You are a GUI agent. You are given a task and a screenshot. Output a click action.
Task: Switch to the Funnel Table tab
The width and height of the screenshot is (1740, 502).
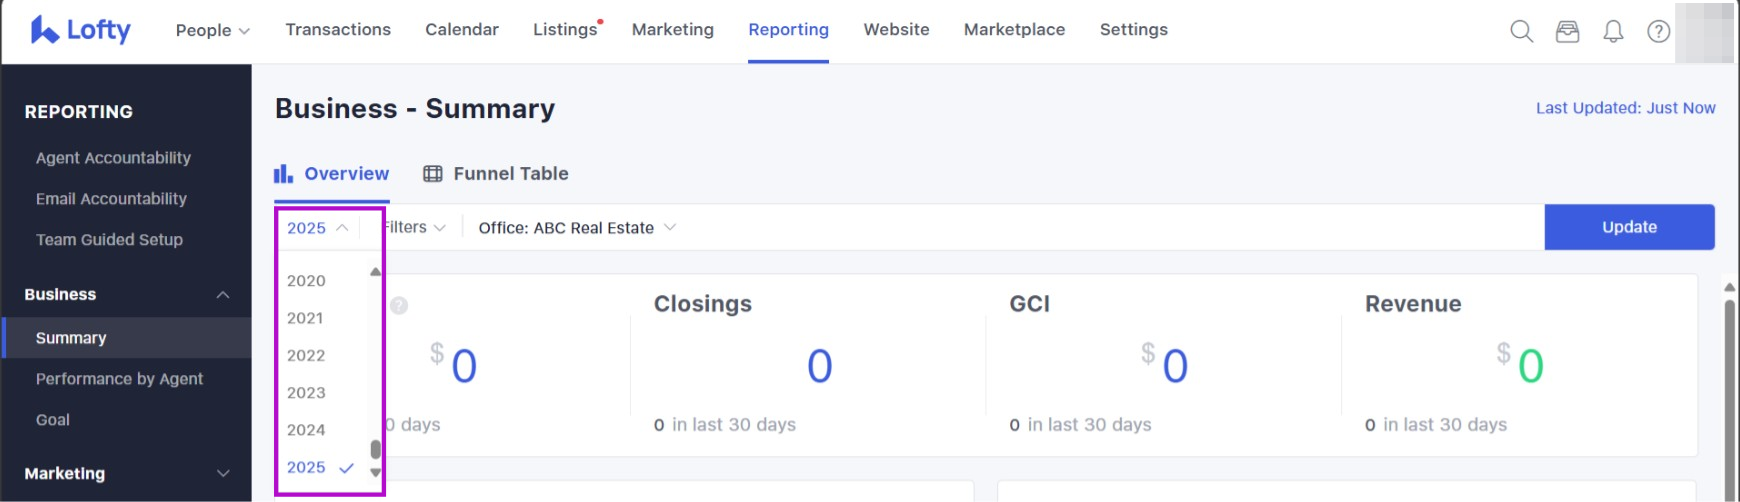point(510,174)
